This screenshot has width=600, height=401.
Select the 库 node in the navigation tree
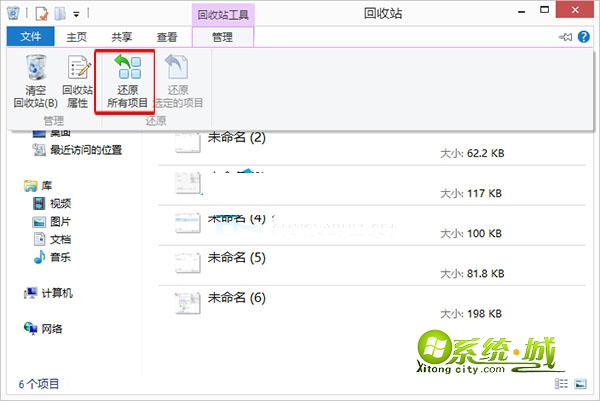(46, 185)
